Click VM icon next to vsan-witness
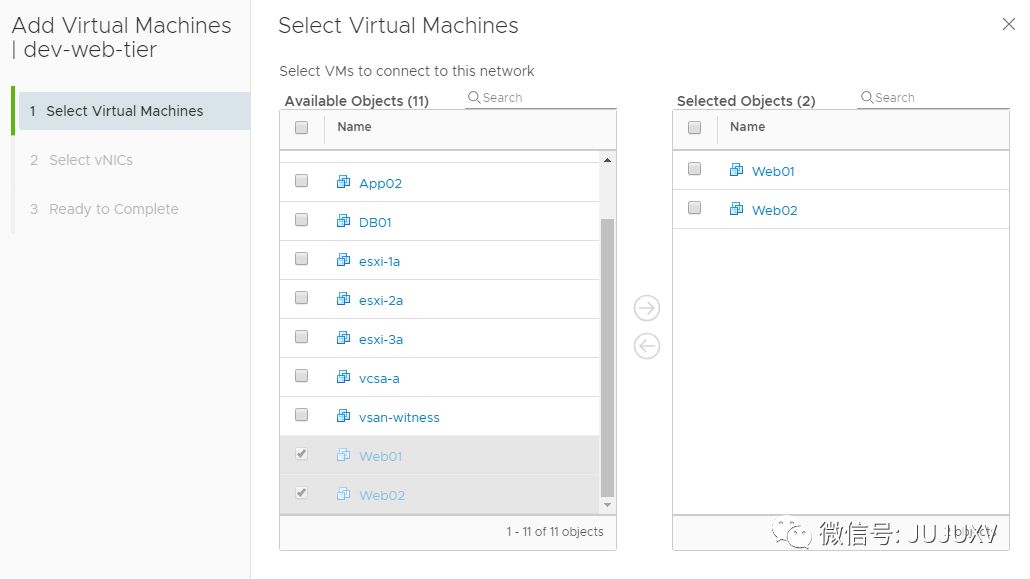This screenshot has width=1030, height=579. tap(344, 416)
